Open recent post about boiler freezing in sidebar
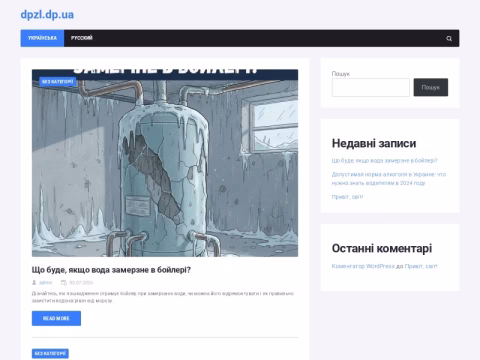This screenshot has width=480, height=360. click(x=384, y=160)
